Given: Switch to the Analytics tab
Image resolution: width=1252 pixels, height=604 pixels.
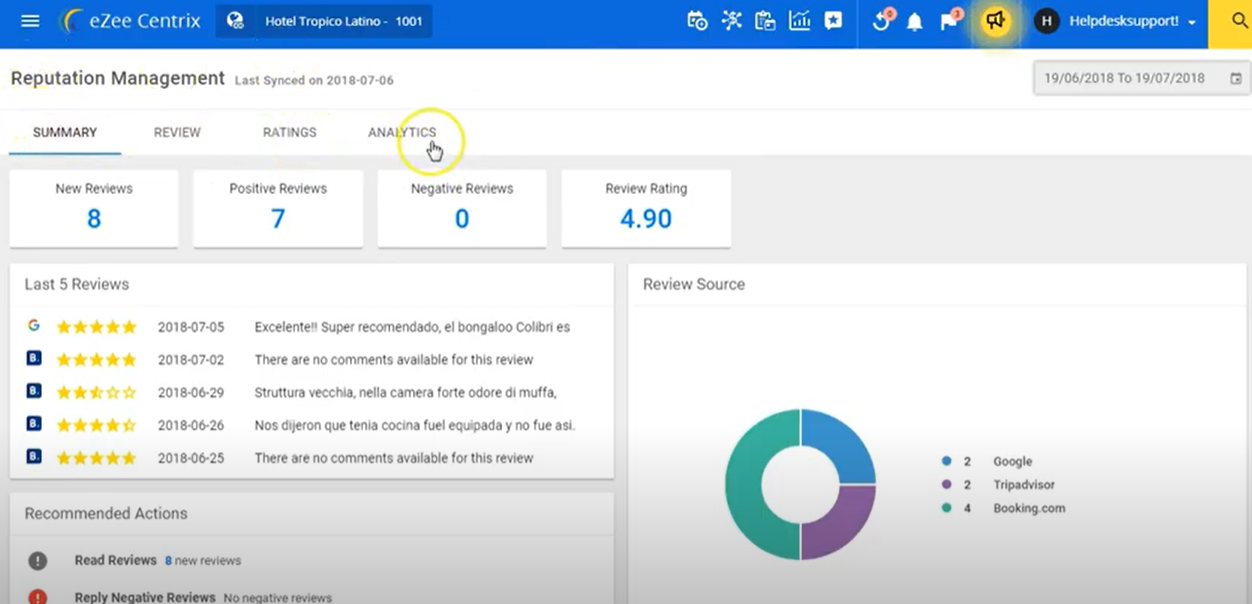Looking at the screenshot, I should pyautogui.click(x=402, y=132).
